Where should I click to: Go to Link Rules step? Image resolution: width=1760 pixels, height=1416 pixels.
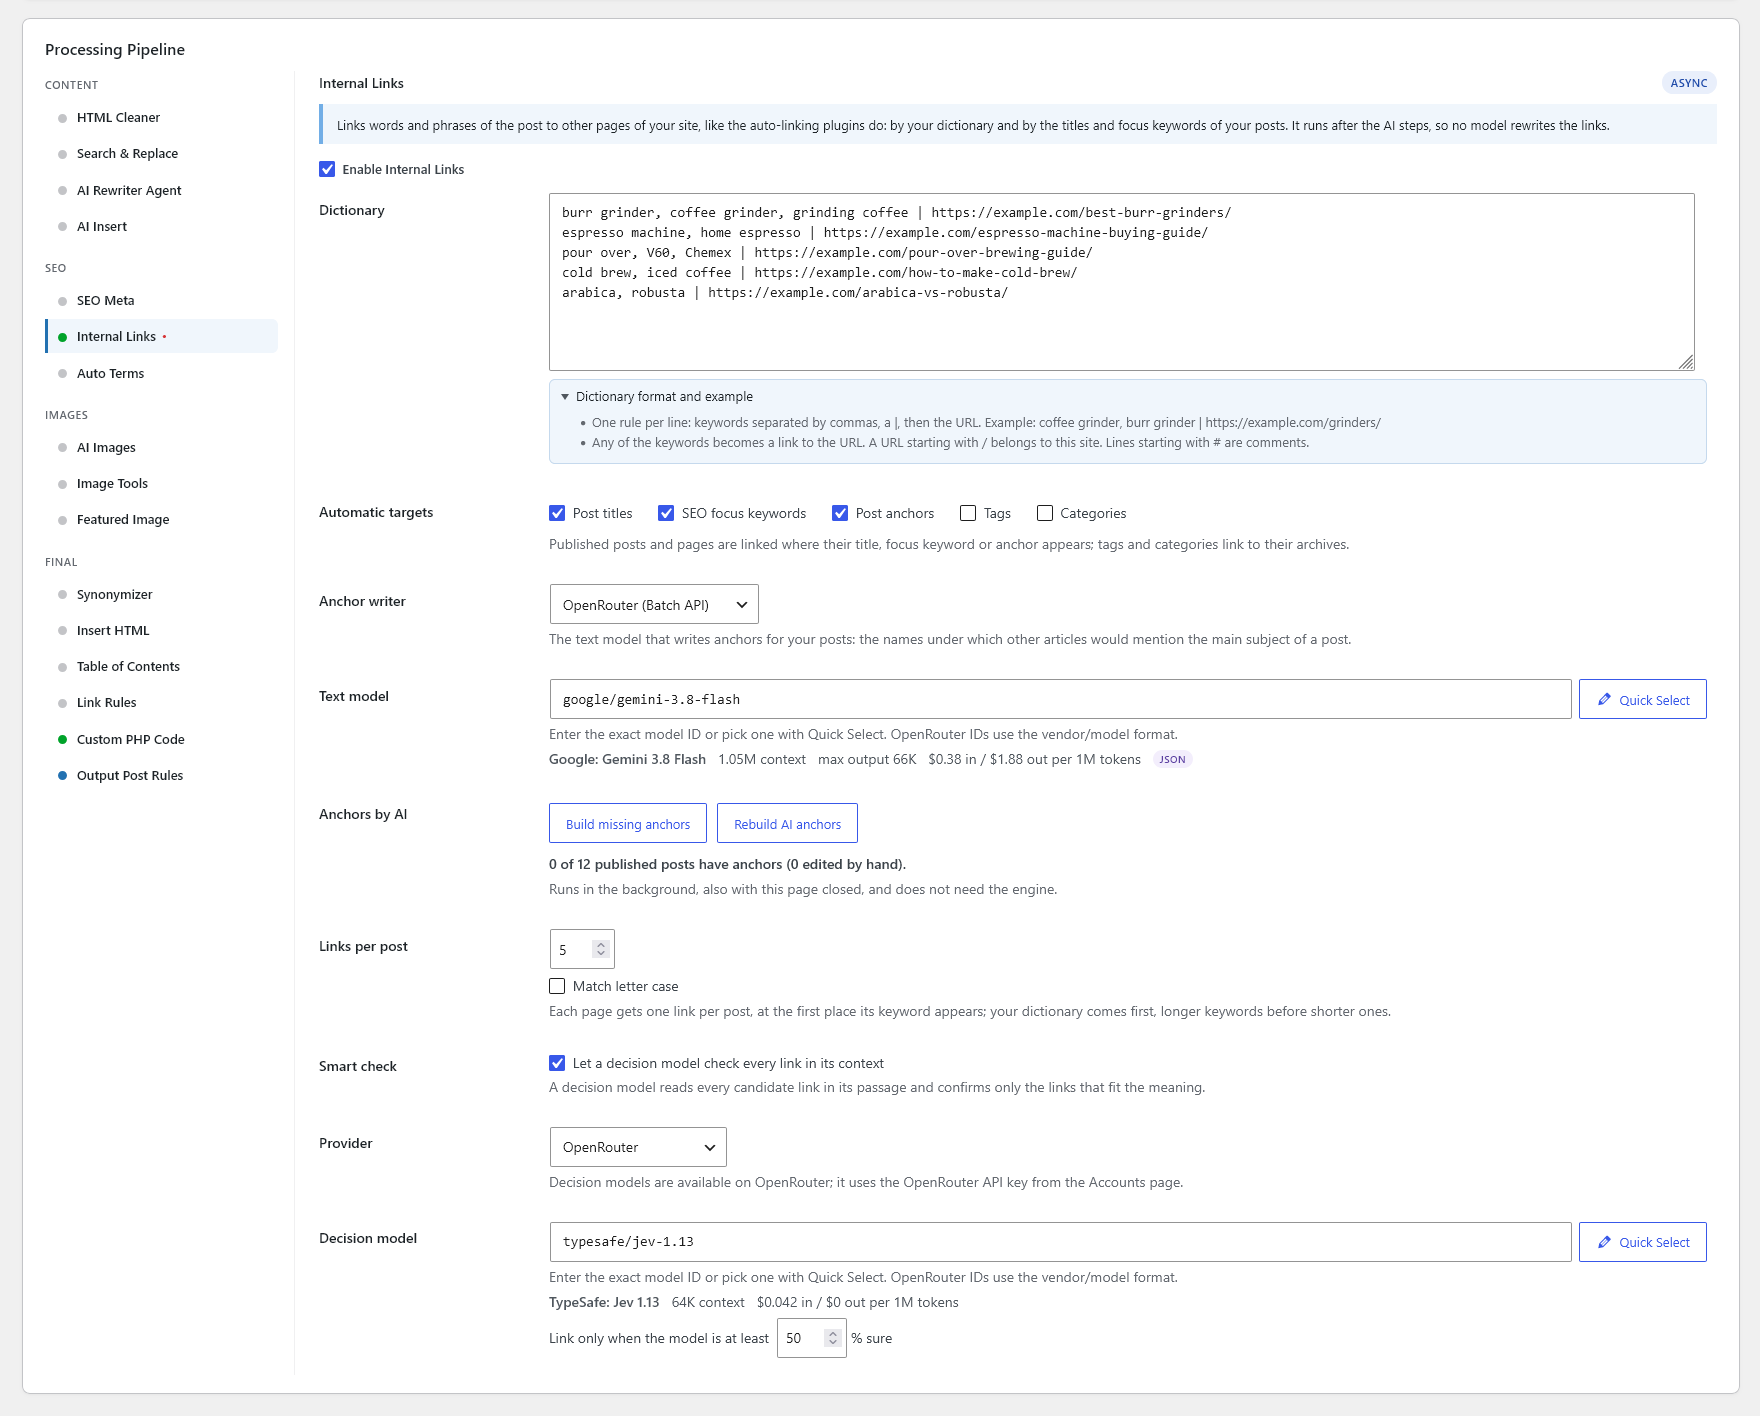click(x=106, y=703)
